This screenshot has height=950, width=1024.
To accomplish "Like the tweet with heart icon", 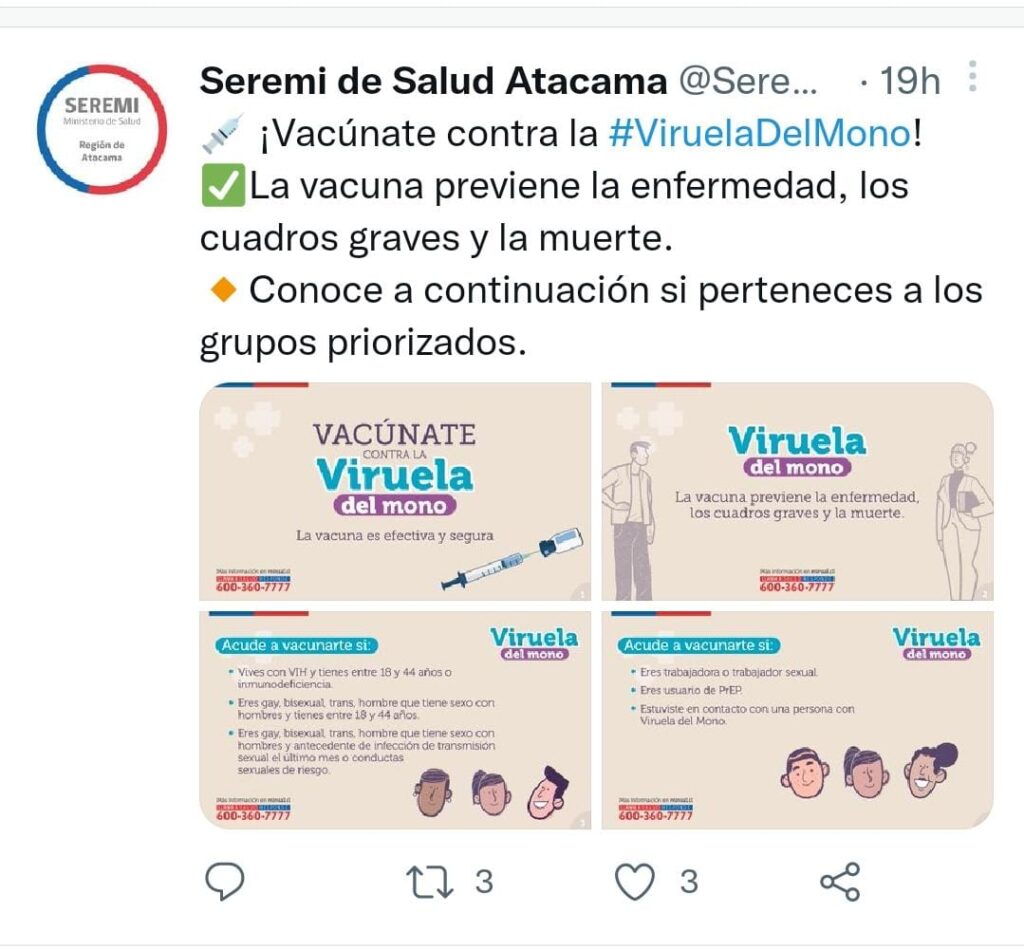I will point(635,881).
